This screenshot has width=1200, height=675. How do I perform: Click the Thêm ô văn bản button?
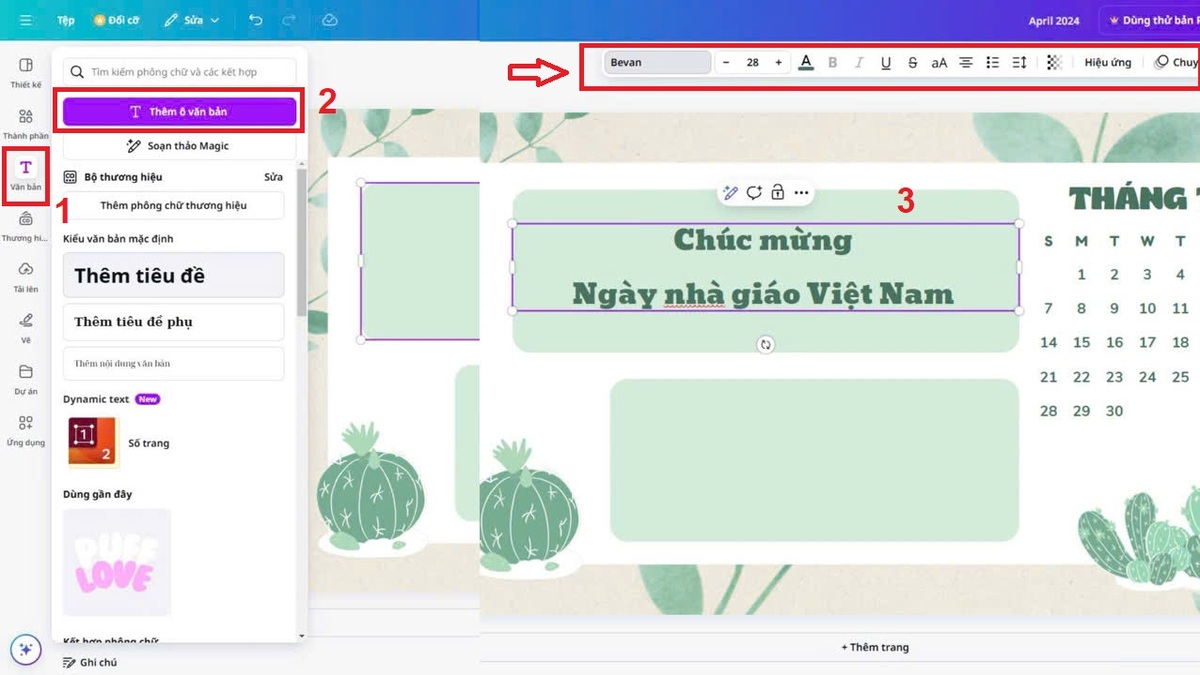click(180, 112)
